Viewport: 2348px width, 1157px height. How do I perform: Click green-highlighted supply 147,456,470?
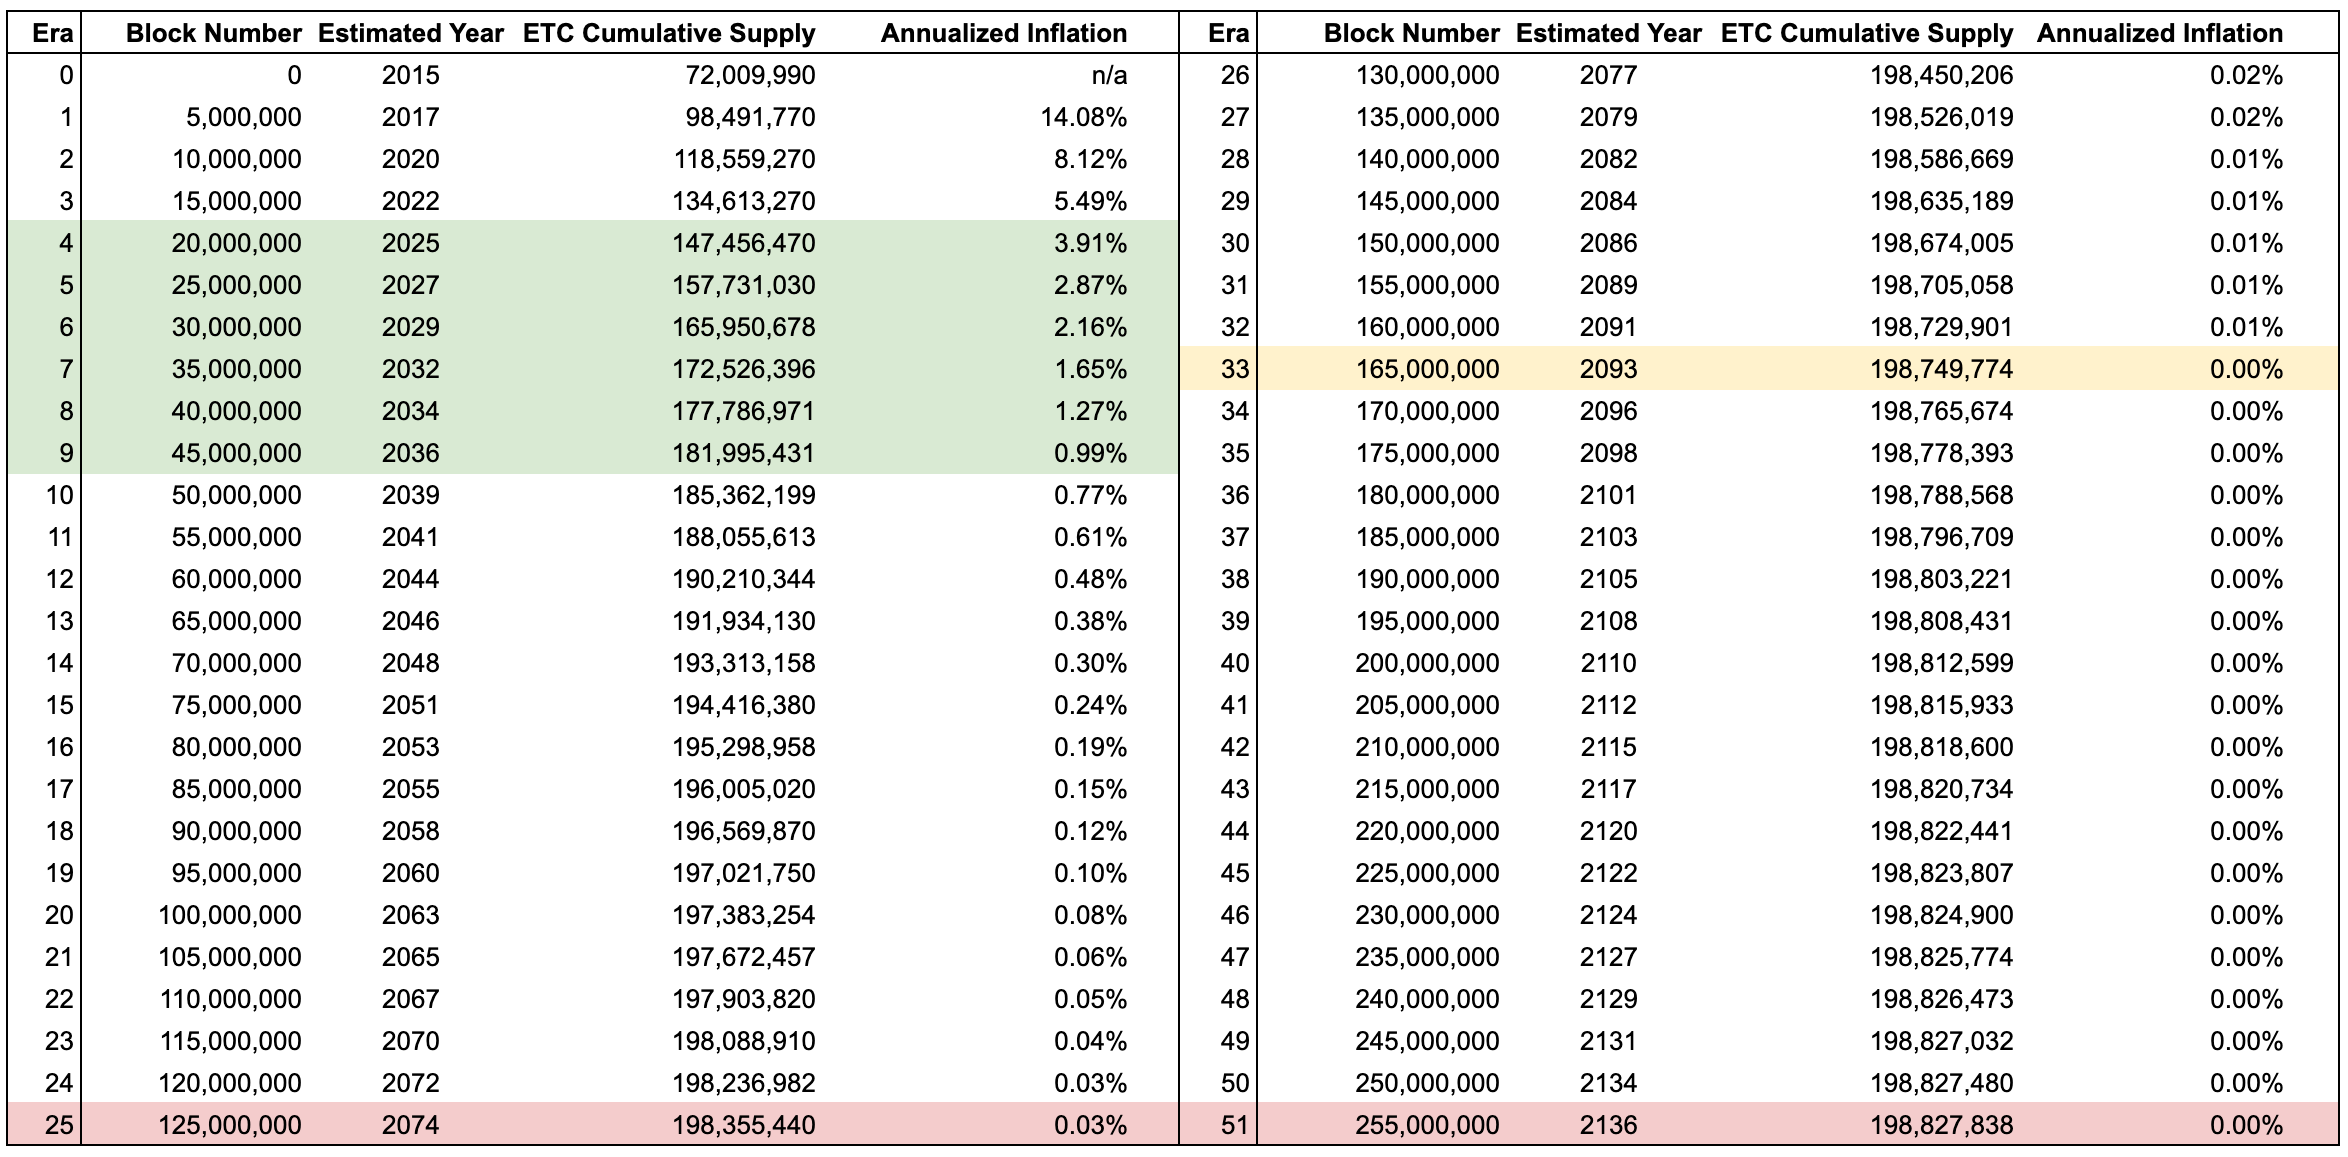point(743,243)
